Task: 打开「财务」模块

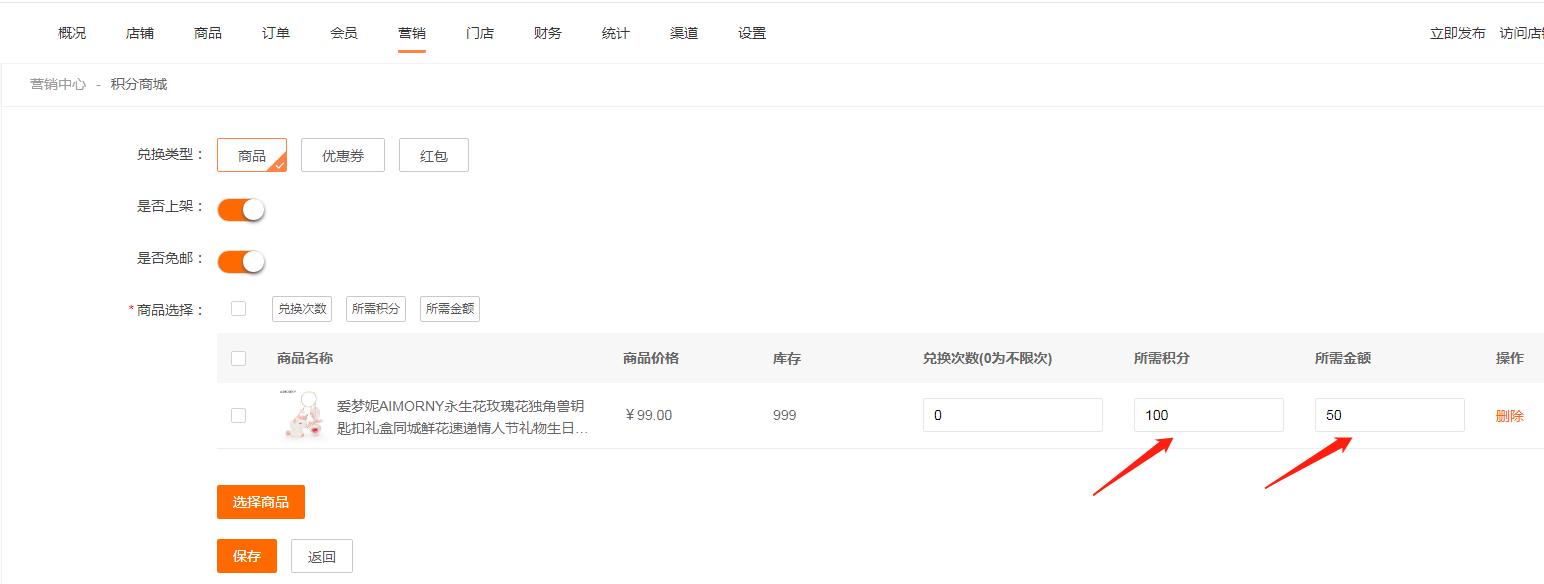Action: click(x=547, y=32)
